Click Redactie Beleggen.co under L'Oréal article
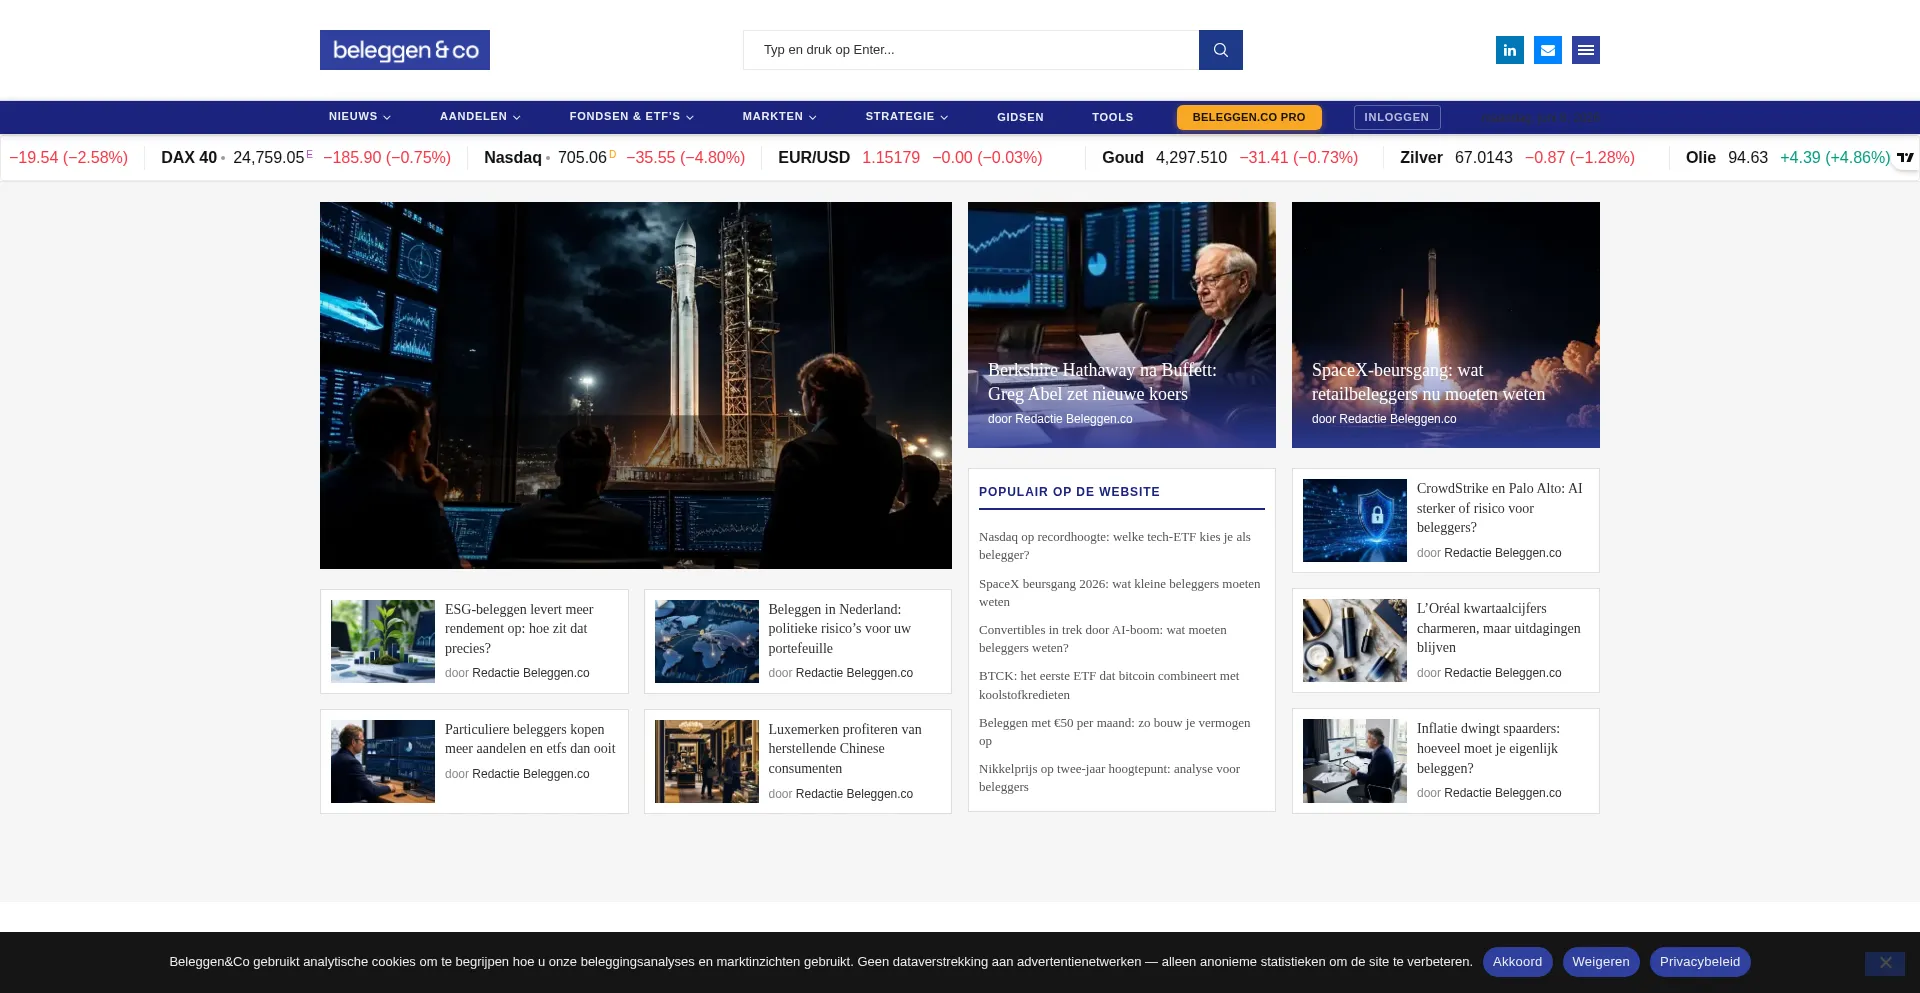This screenshot has height=993, width=1920. 1502,673
